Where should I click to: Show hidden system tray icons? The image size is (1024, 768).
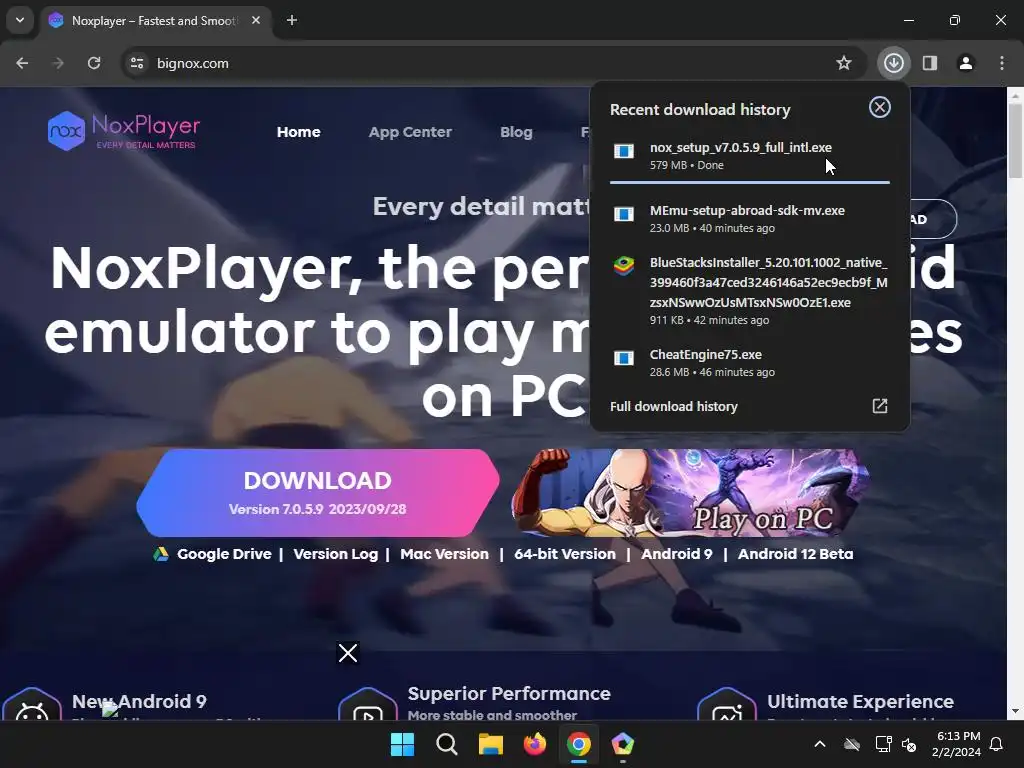pyautogui.click(x=820, y=744)
